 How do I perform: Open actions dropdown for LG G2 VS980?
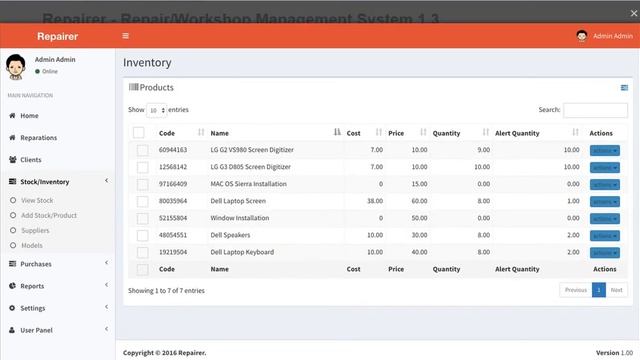point(604,151)
